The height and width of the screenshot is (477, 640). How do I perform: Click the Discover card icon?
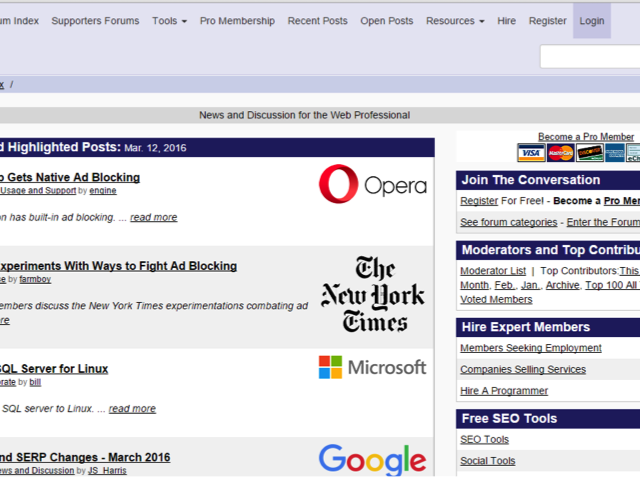(x=590, y=153)
